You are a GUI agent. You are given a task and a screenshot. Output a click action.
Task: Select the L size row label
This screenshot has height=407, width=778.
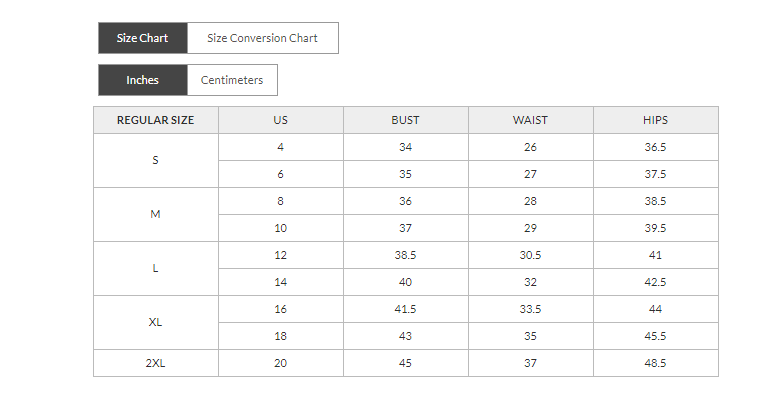[155, 268]
